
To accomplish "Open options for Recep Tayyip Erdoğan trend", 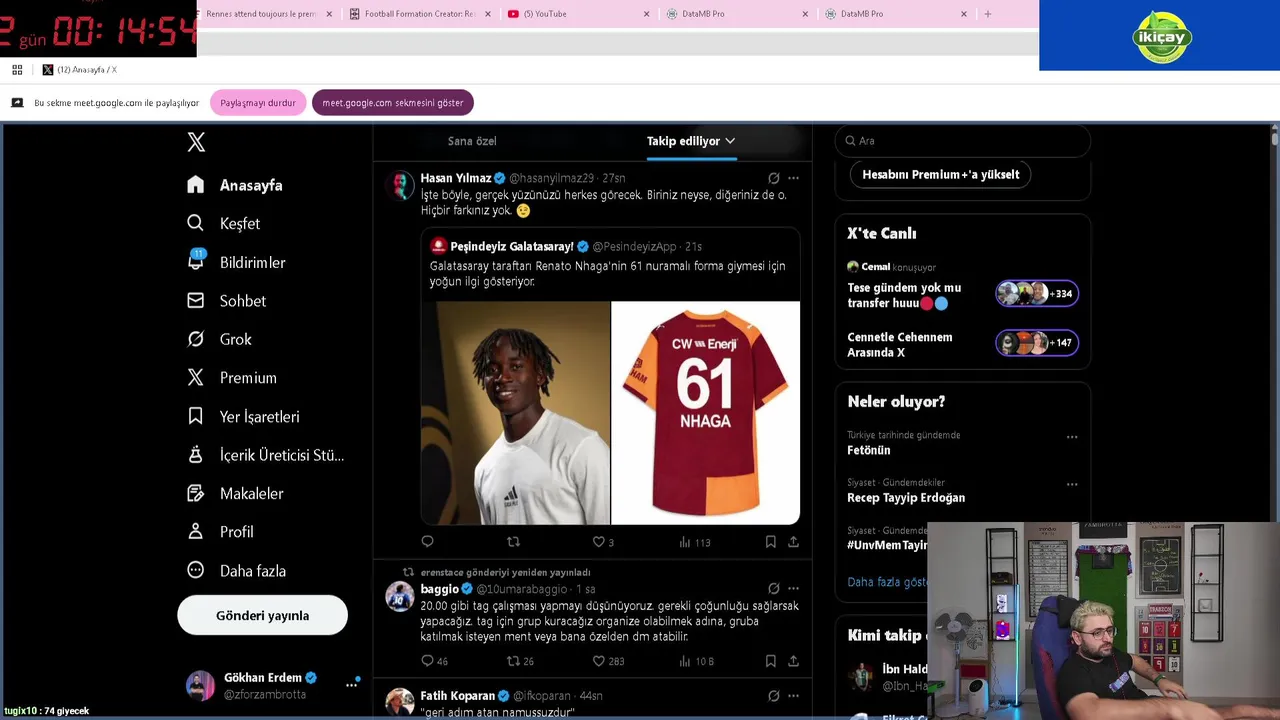I will (1072, 484).
